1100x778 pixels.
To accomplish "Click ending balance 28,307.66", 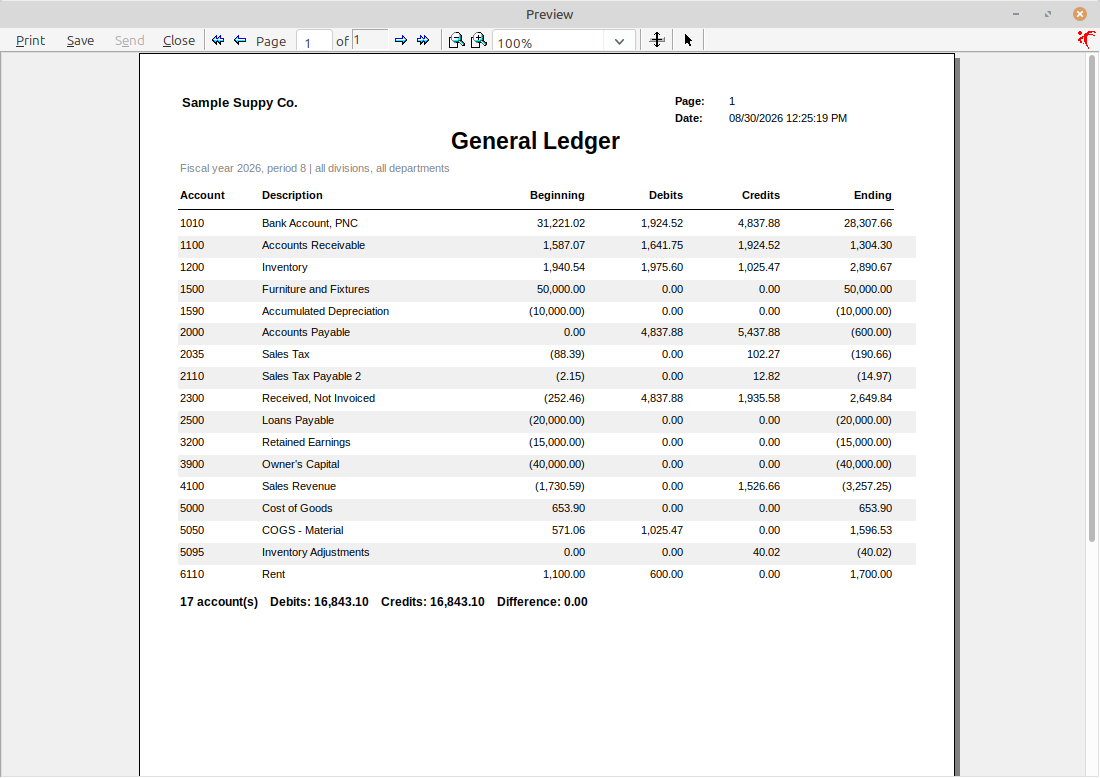I will 868,223.
